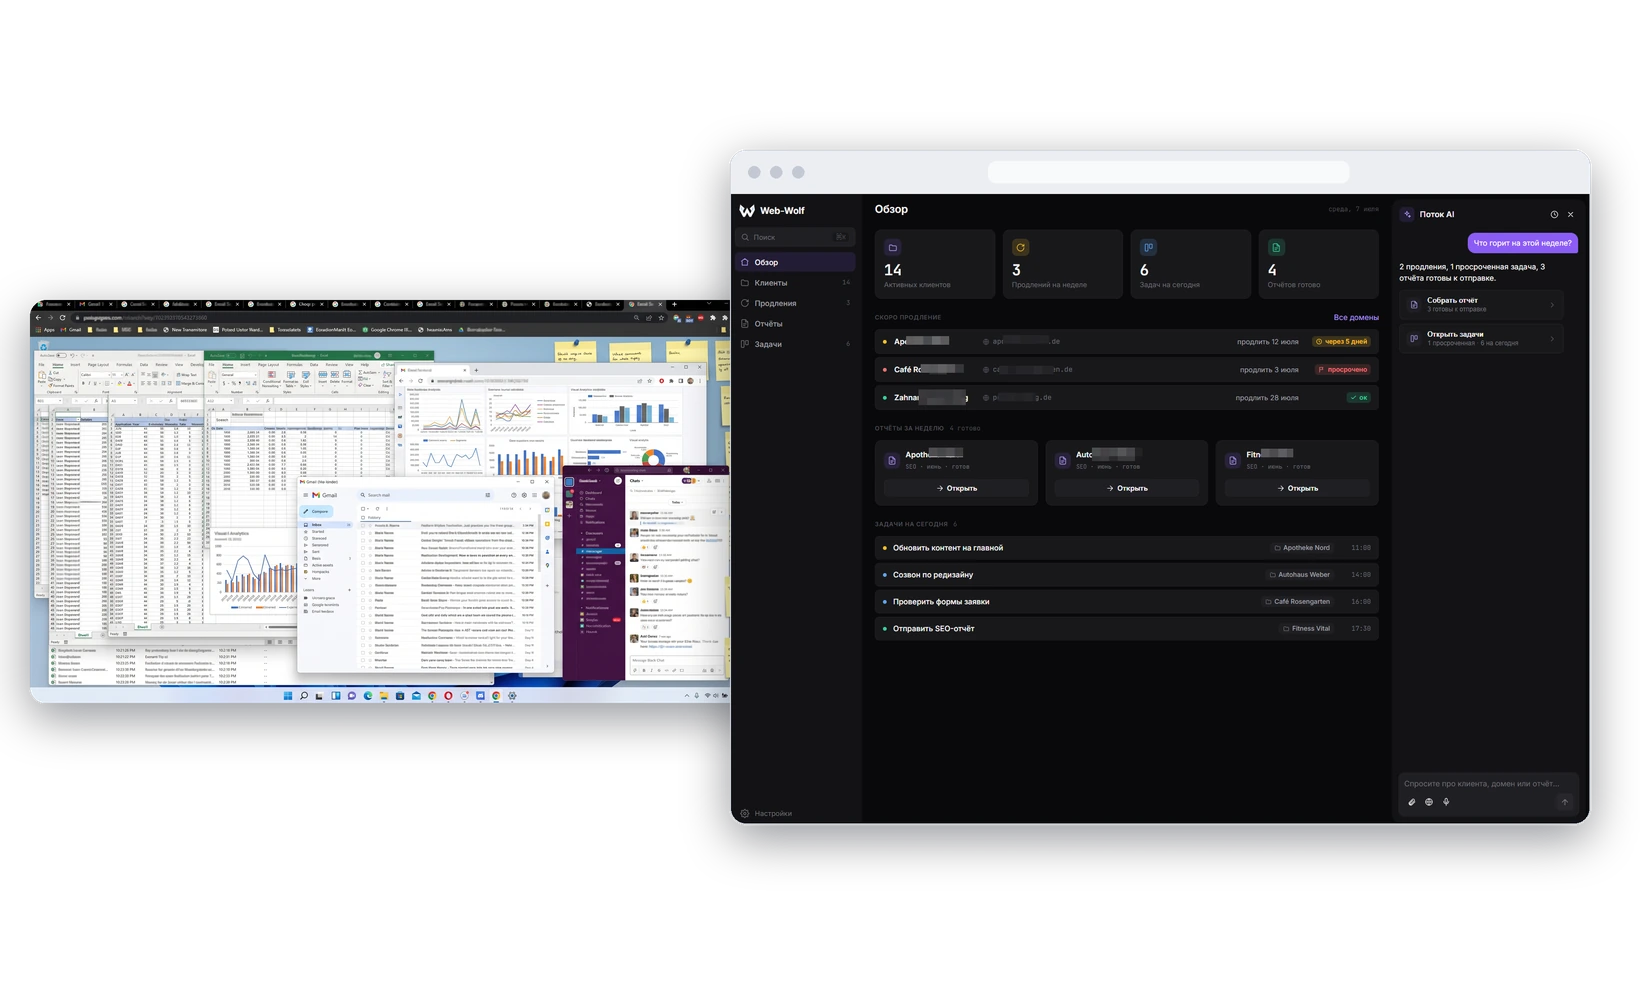
Task: Click the Поток AI sparkle icon
Action: point(1408,214)
